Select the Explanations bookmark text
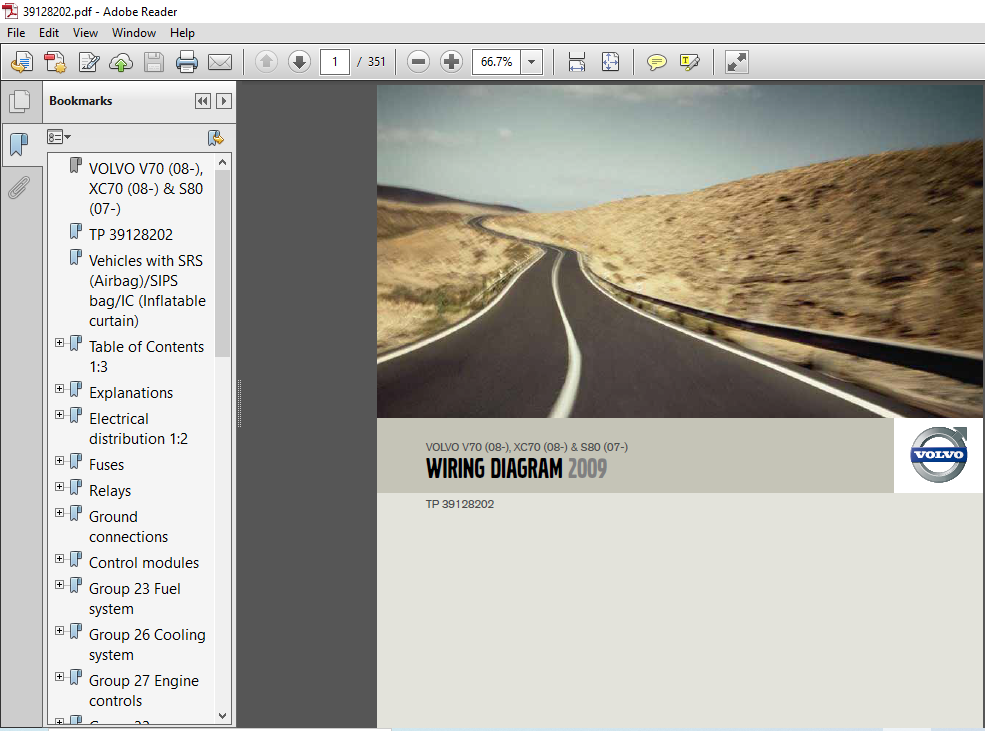 (x=131, y=393)
